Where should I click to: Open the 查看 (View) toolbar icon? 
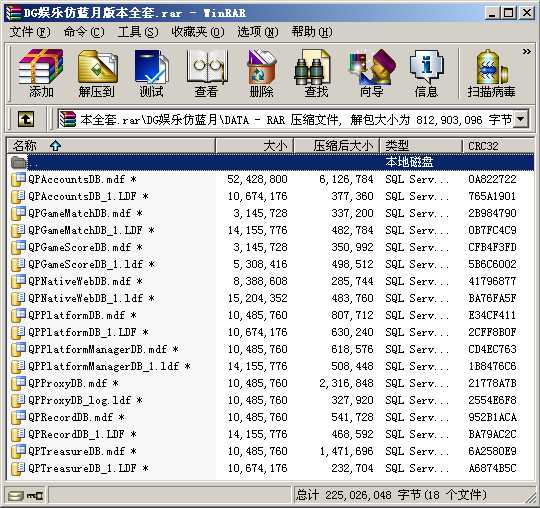207,73
